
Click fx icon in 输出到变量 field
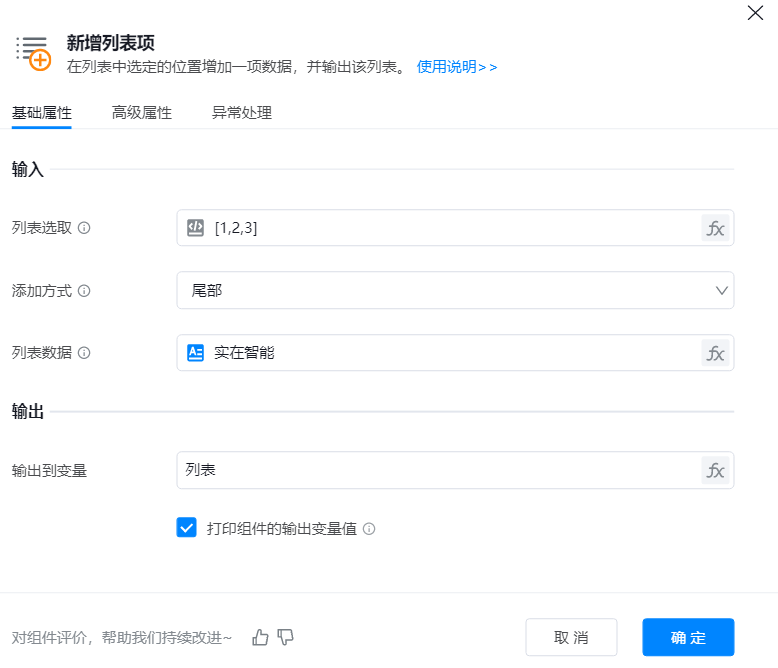(x=715, y=471)
